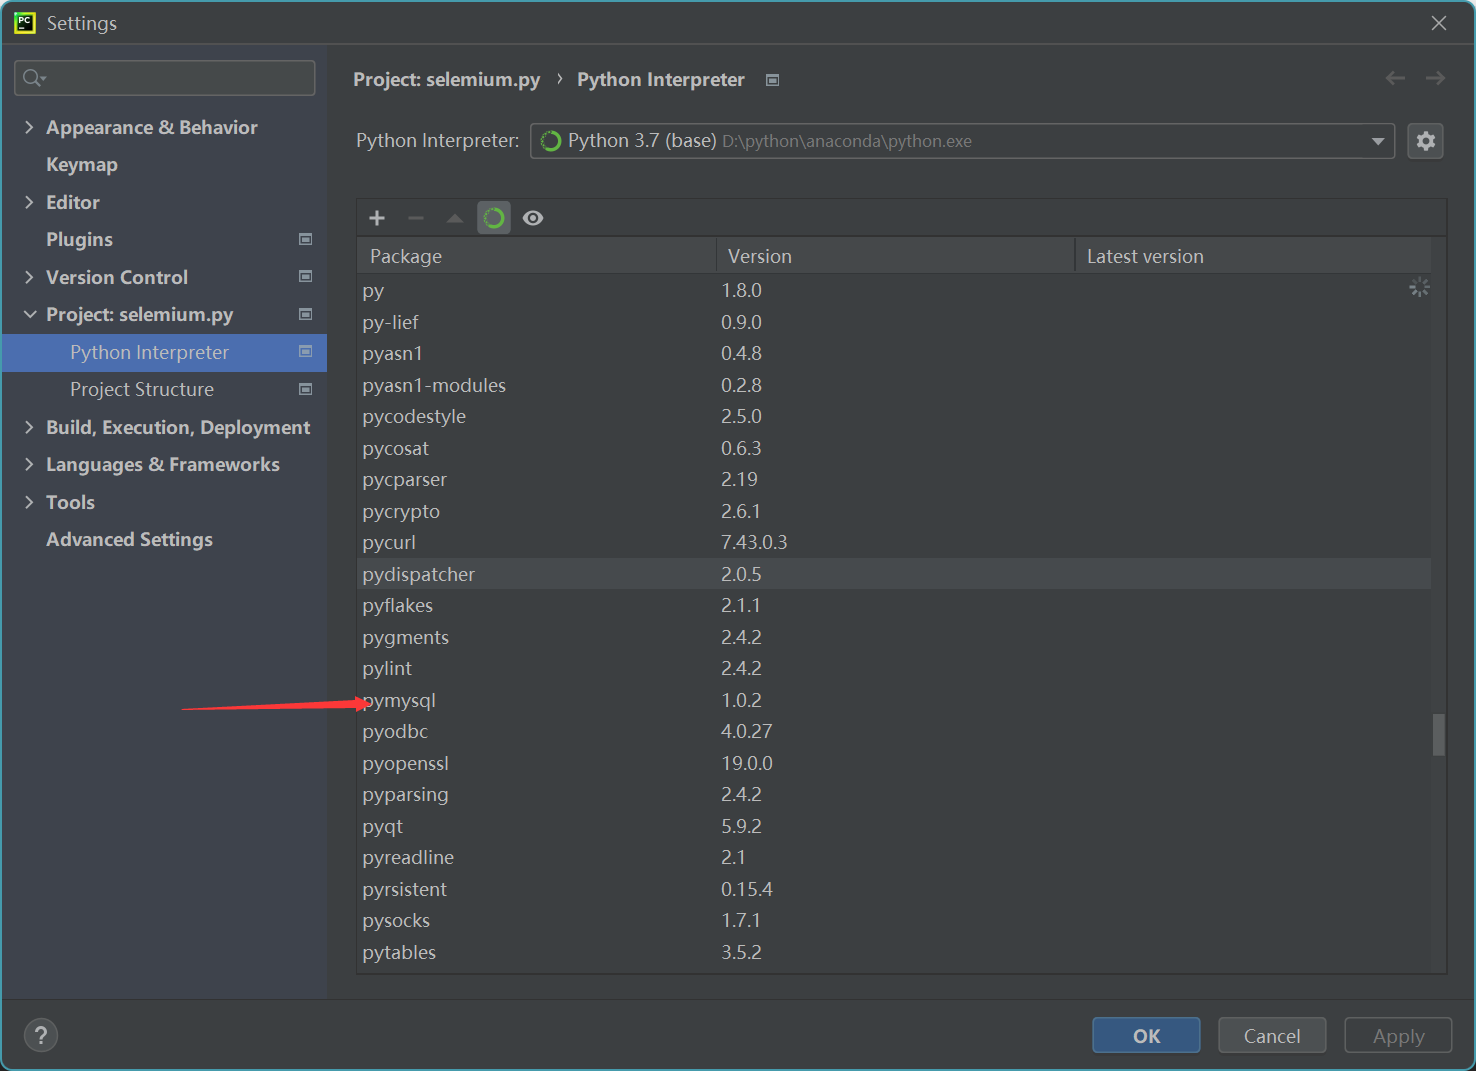The width and height of the screenshot is (1476, 1071).
Task: Select the py-lief package row
Action: [894, 322]
